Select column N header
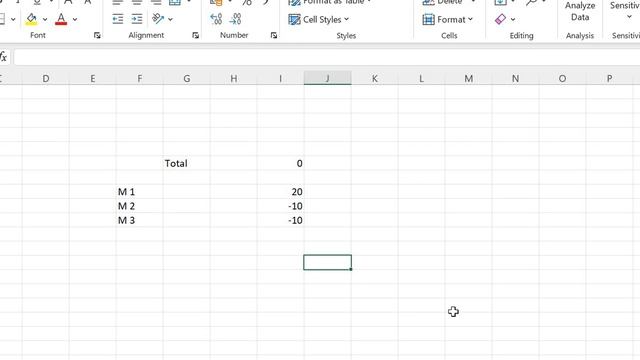Image resolution: width=640 pixels, height=360 pixels. [515, 78]
